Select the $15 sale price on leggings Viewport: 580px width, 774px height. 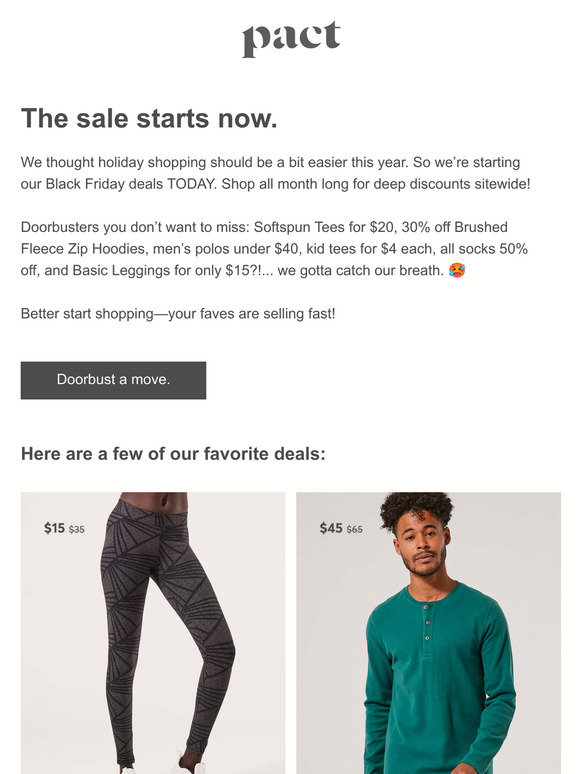pyautogui.click(x=54, y=528)
